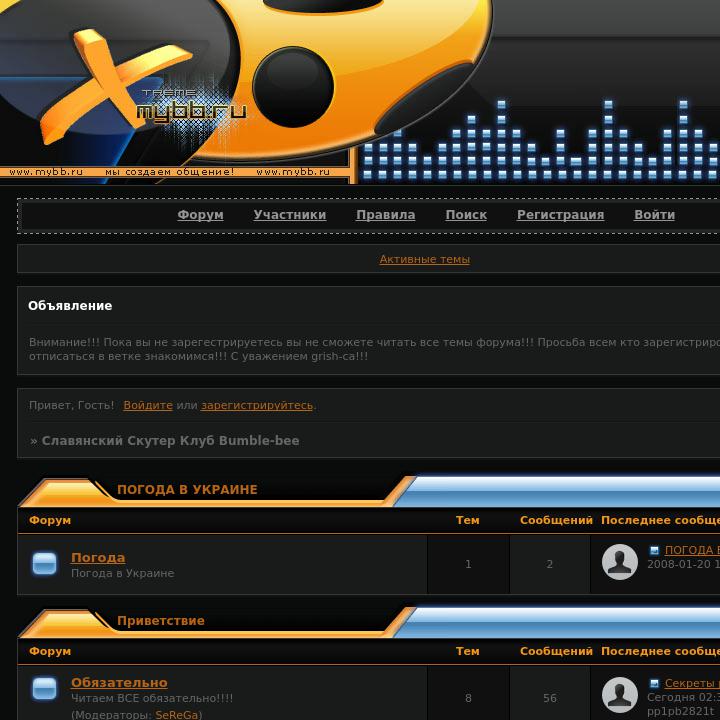The image size is (720, 720).
Task: Click message count 56 in Обязательно row
Action: (550, 698)
